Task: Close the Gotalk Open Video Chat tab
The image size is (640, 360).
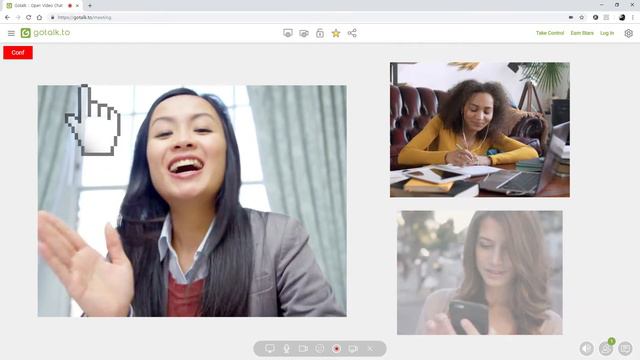Action: (77, 6)
